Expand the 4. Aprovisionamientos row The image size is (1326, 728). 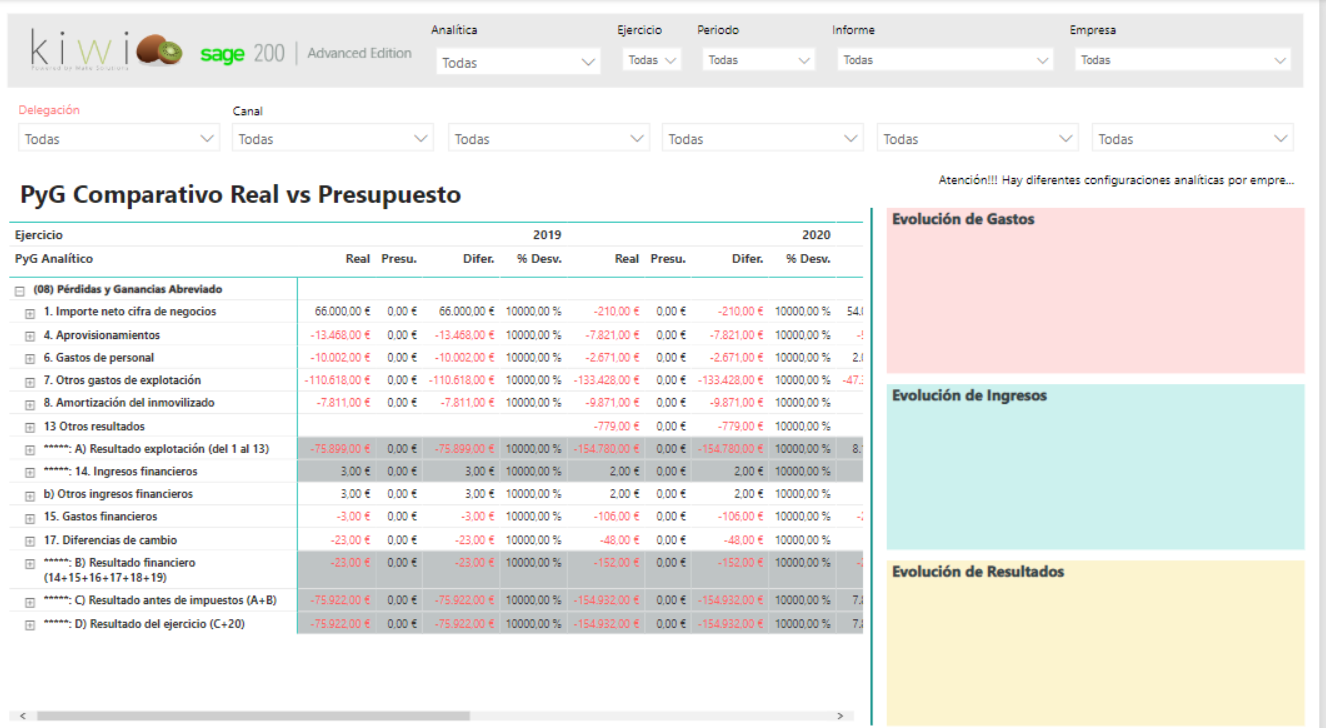click(30, 336)
